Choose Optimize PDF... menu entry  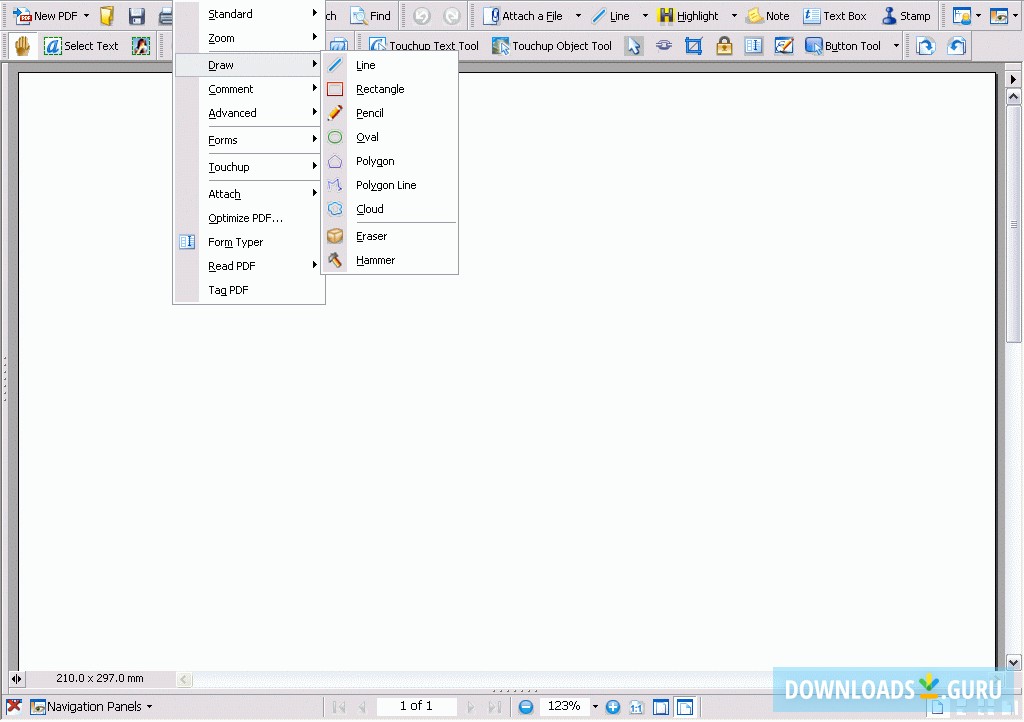click(249, 218)
